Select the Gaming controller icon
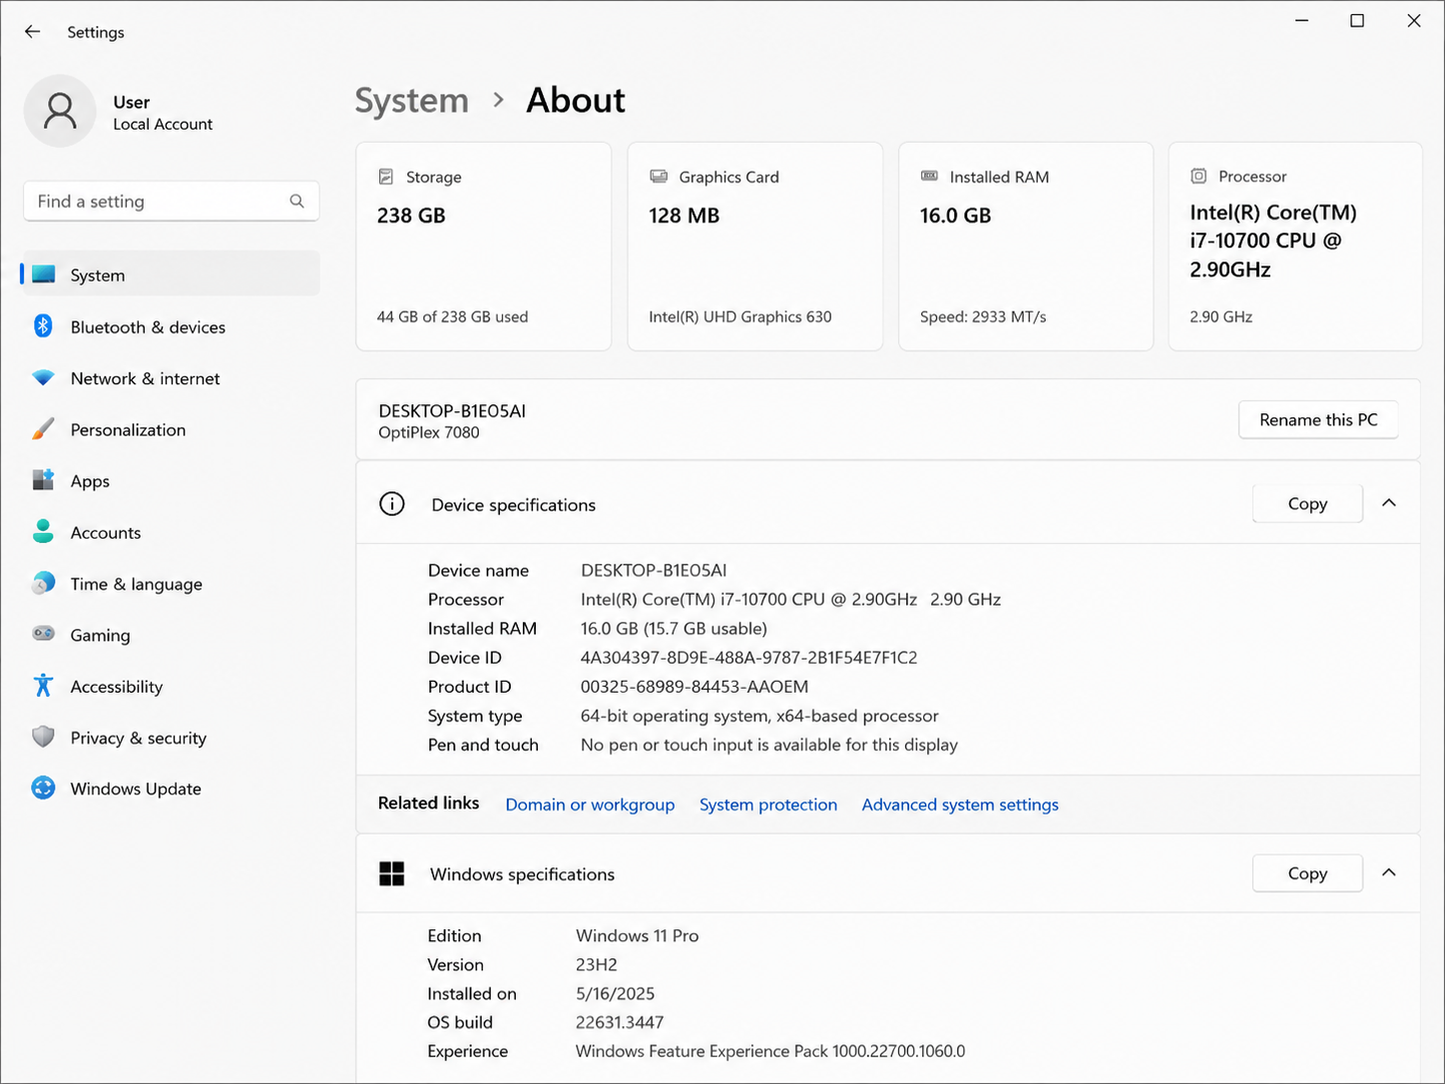Image resolution: width=1445 pixels, height=1084 pixels. (43, 633)
